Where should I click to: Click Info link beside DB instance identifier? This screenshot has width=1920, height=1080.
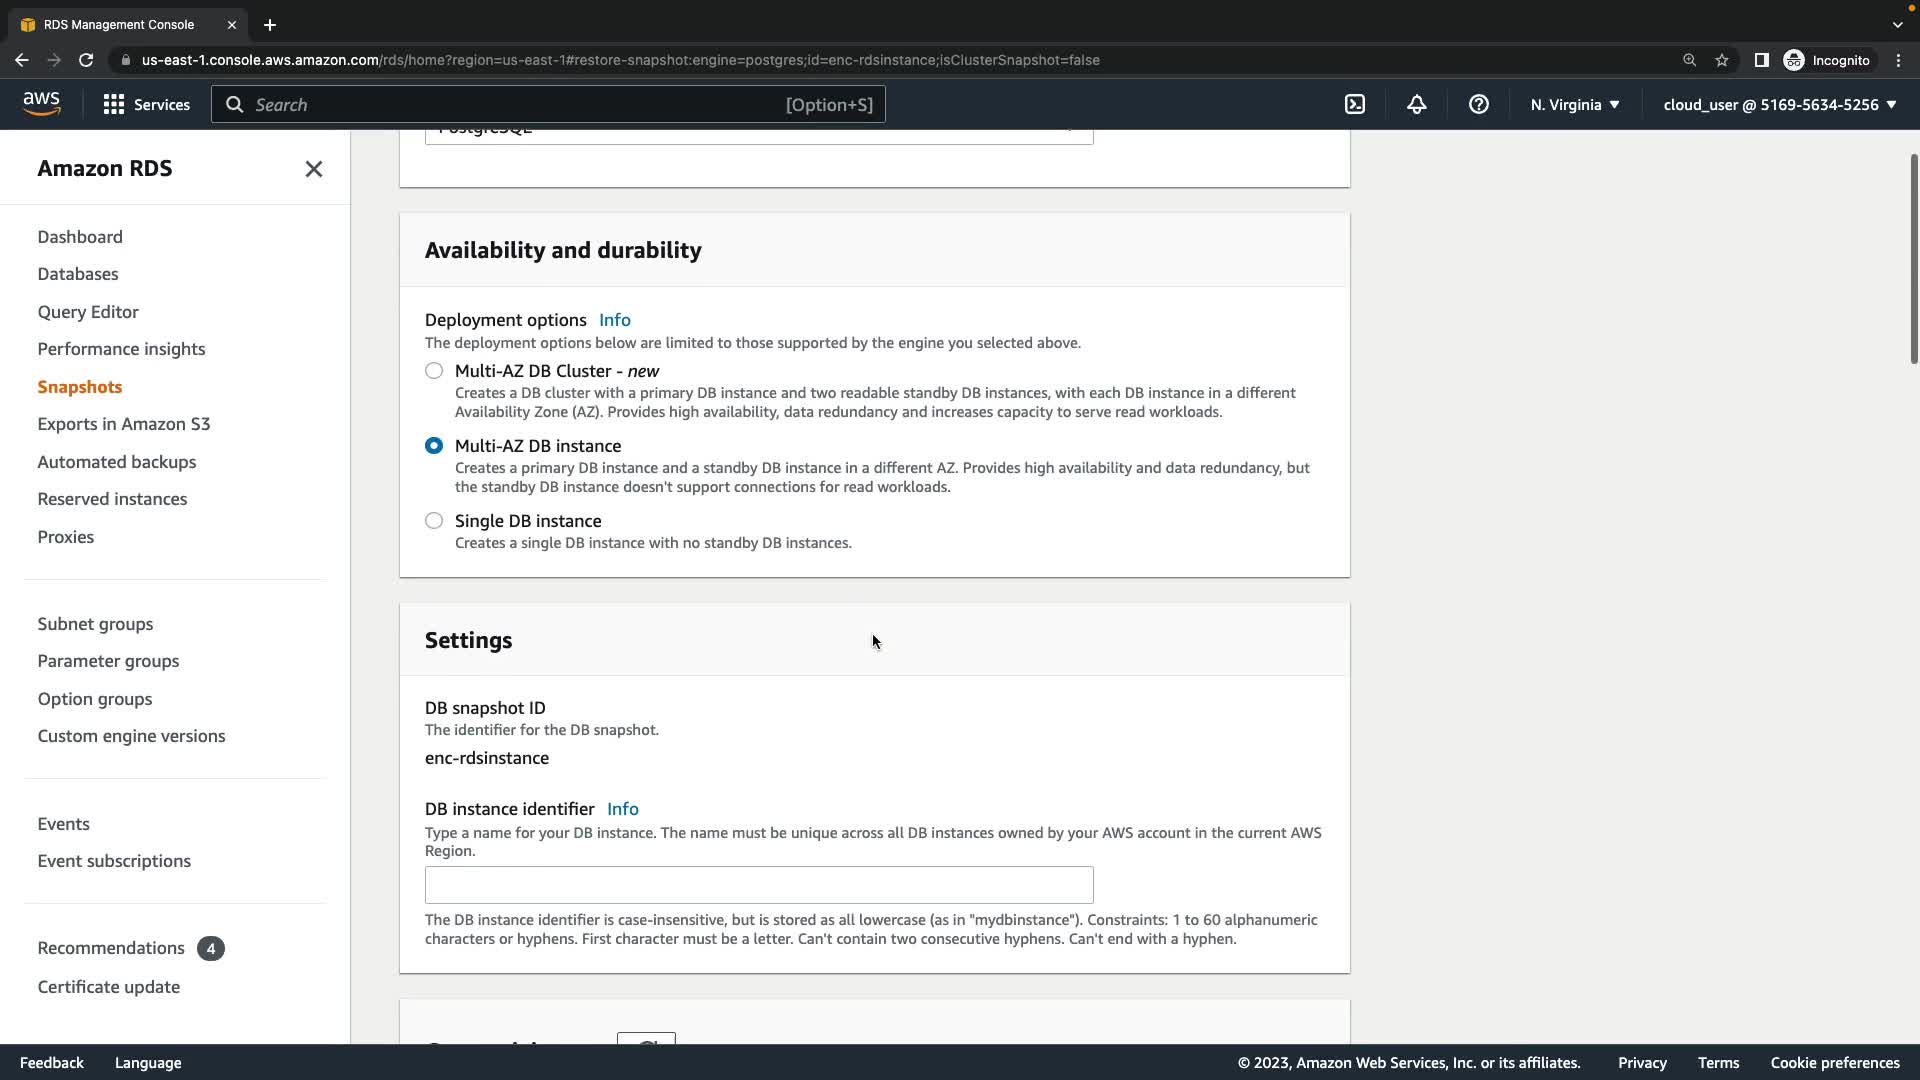click(623, 809)
